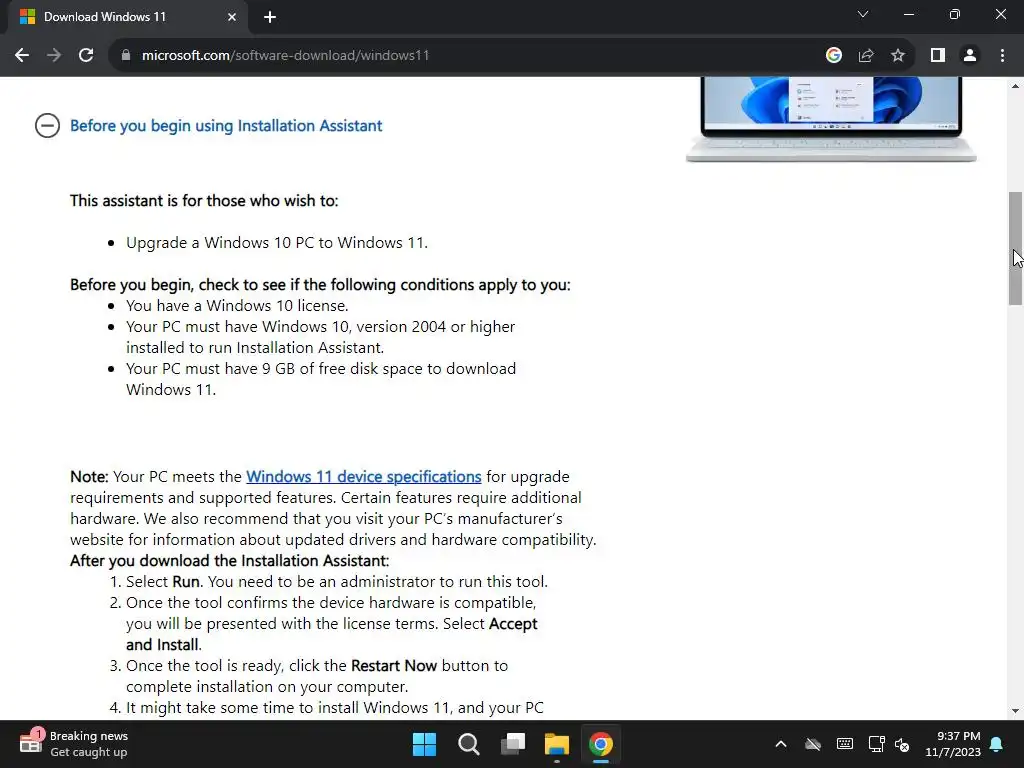View site information lock icon
The image size is (1024, 768).
pos(126,56)
